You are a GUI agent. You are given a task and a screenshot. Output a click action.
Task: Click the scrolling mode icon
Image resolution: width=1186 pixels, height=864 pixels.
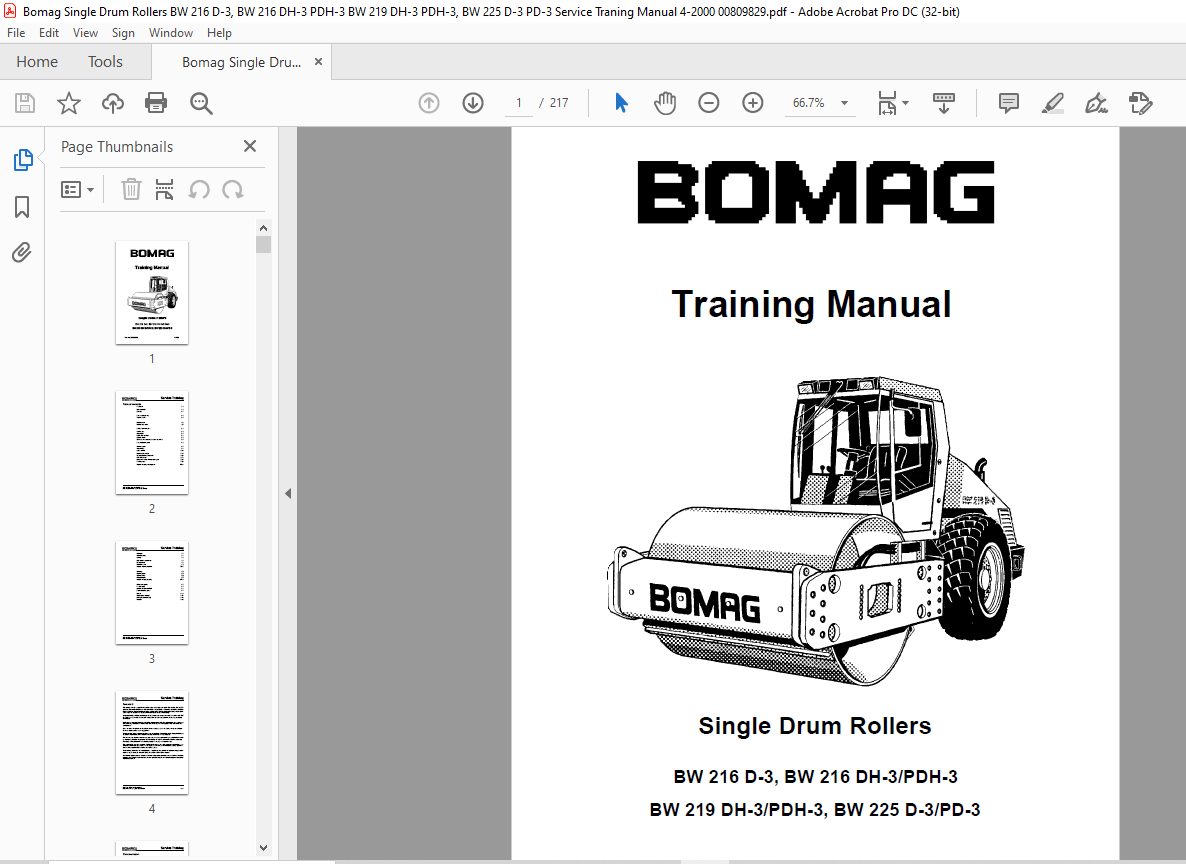[x=943, y=103]
